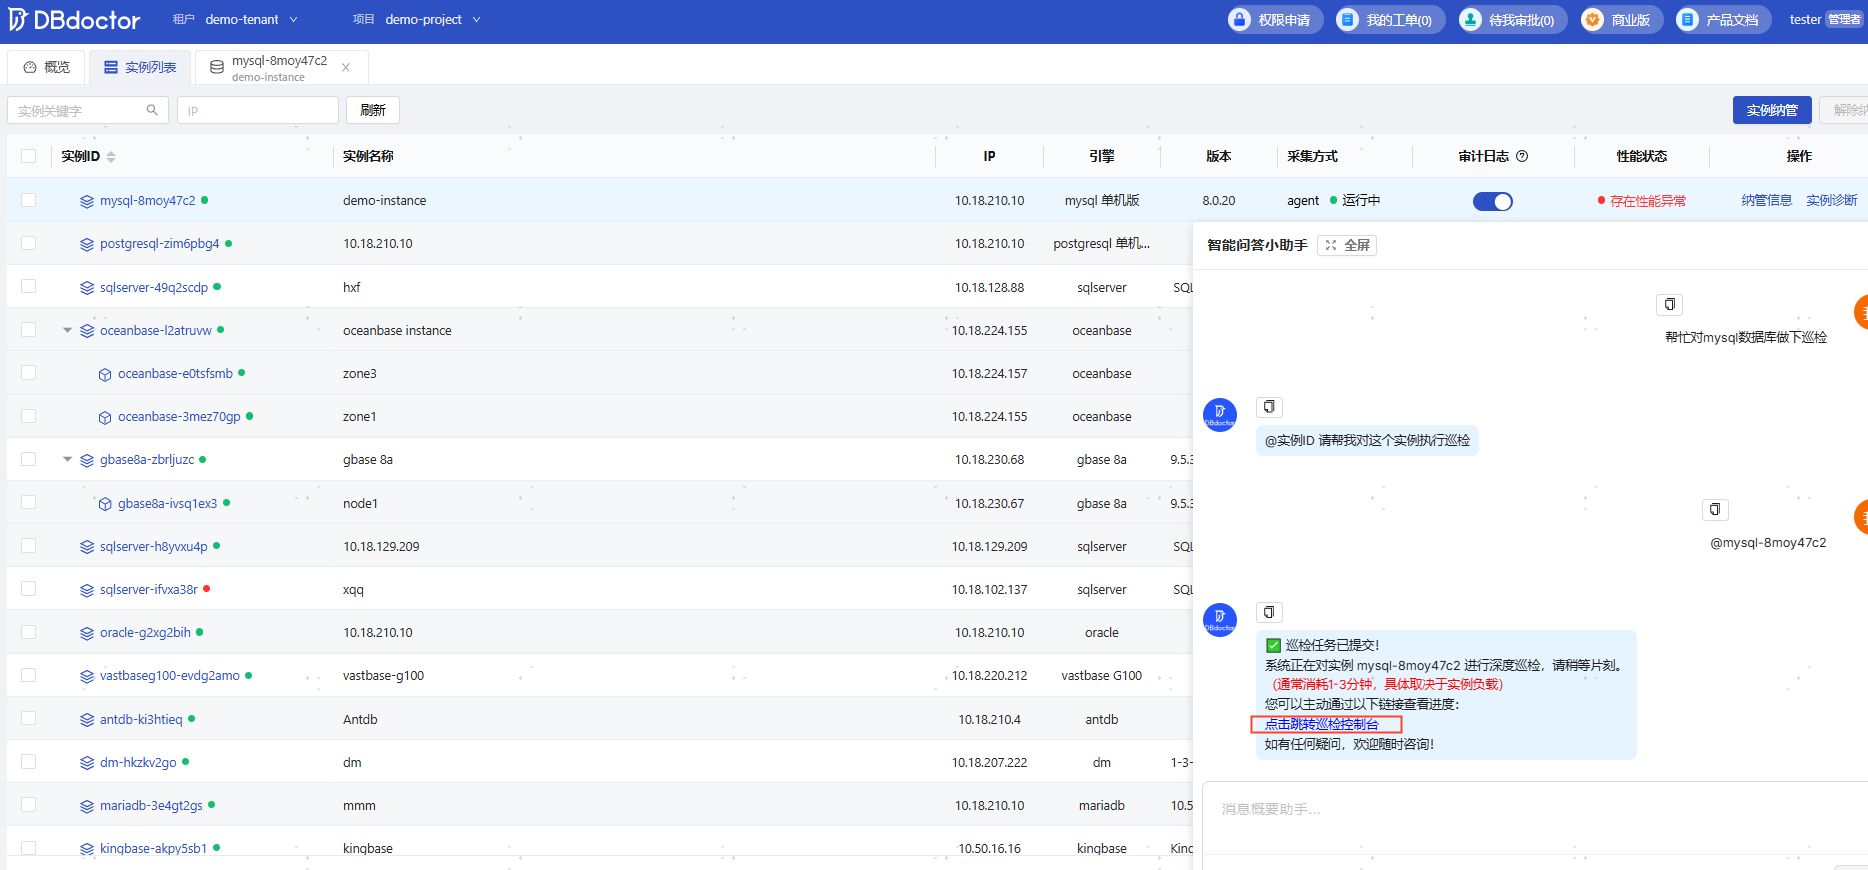Click the copy icon above the inspection submitted message
The height and width of the screenshot is (870, 1868).
tap(1269, 612)
